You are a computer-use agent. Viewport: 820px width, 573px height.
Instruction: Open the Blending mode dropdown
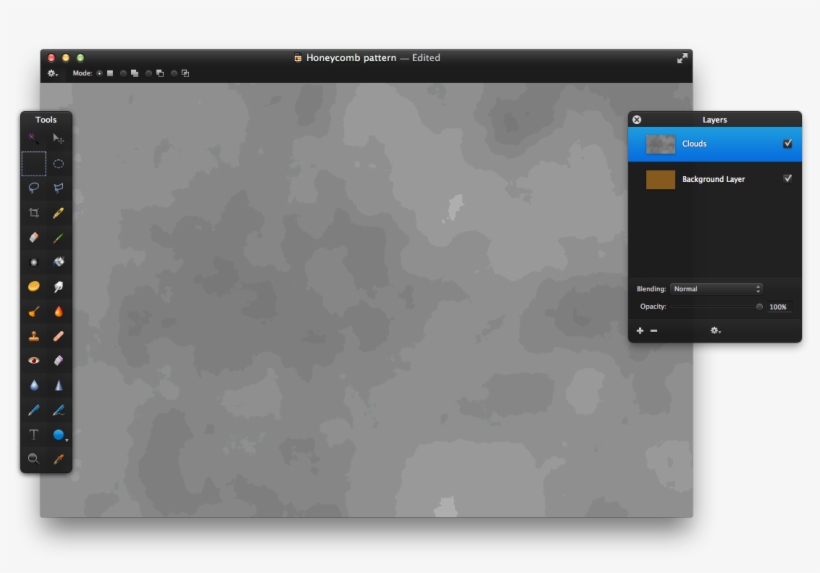click(x=716, y=289)
